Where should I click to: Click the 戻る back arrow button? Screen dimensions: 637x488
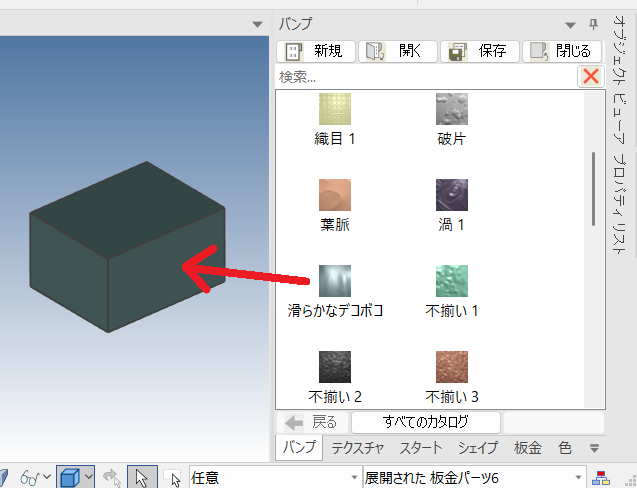click(312, 423)
